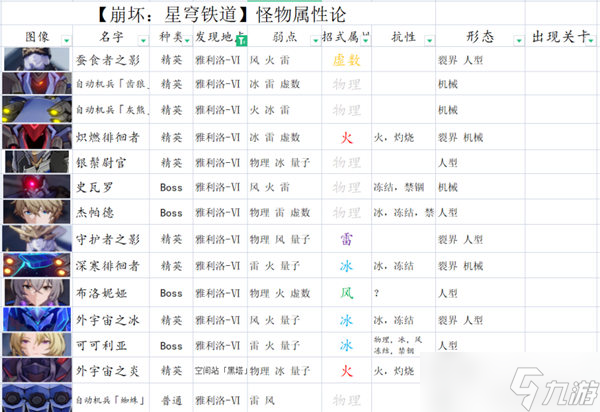This screenshot has width=600, height=412.
Task: Click 物理 雷 虚数 weakness for 杰帕德
Action: (x=280, y=212)
